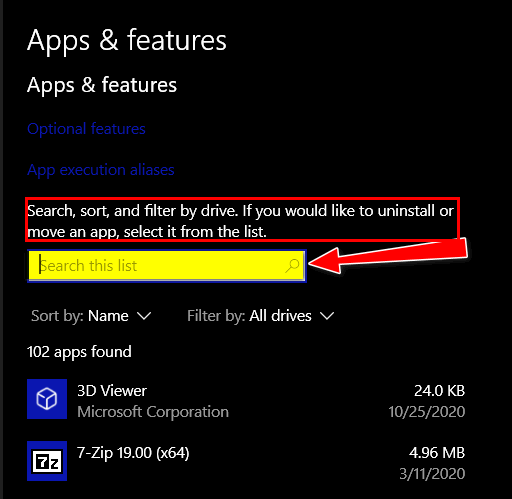
Task: Click the chevron next to Name
Action: coord(144,316)
